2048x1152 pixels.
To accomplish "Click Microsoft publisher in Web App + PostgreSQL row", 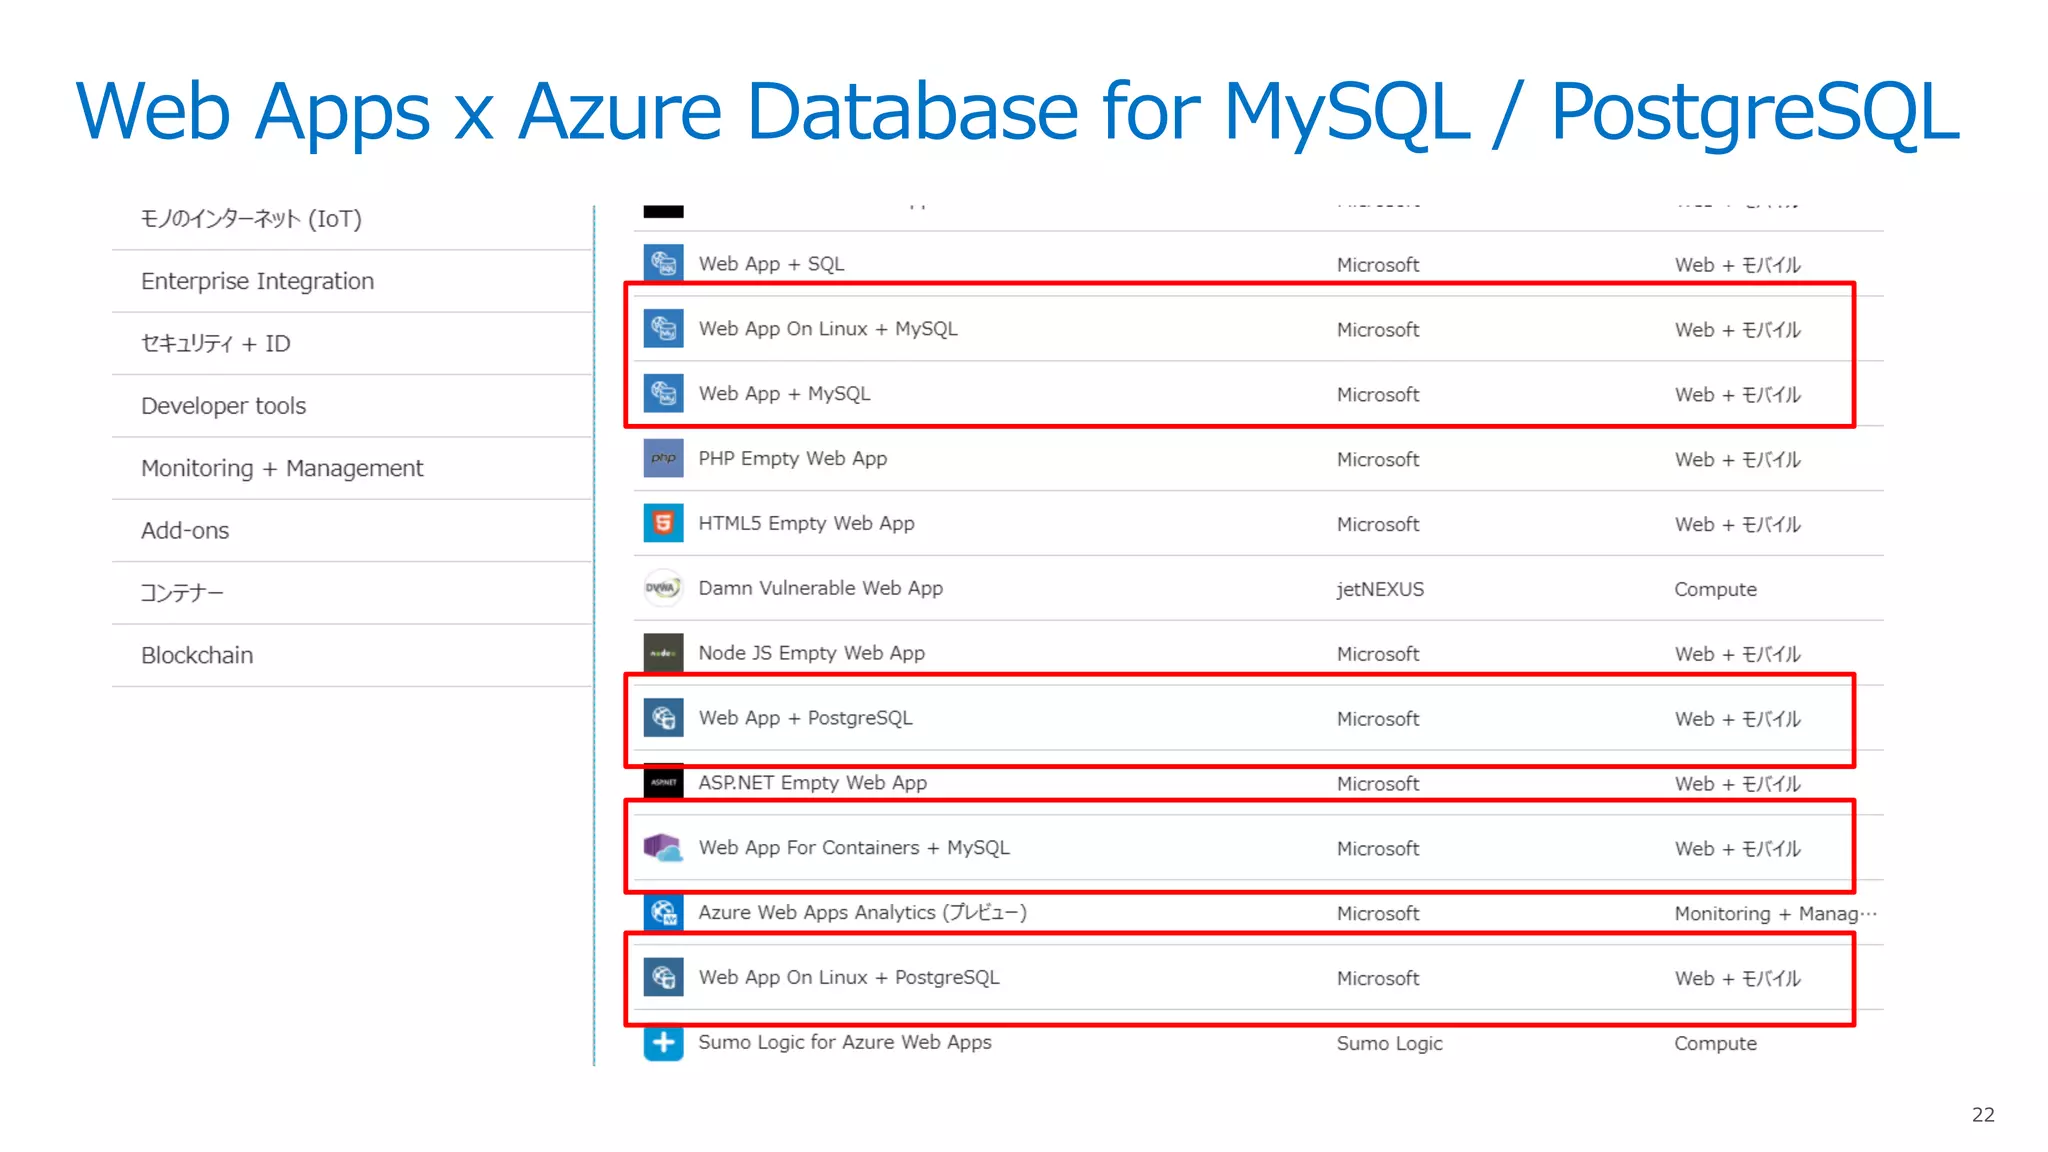I will coord(1378,719).
